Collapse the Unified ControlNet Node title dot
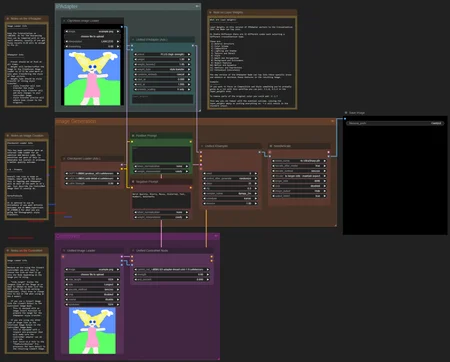450x362 pixels. [133, 250]
